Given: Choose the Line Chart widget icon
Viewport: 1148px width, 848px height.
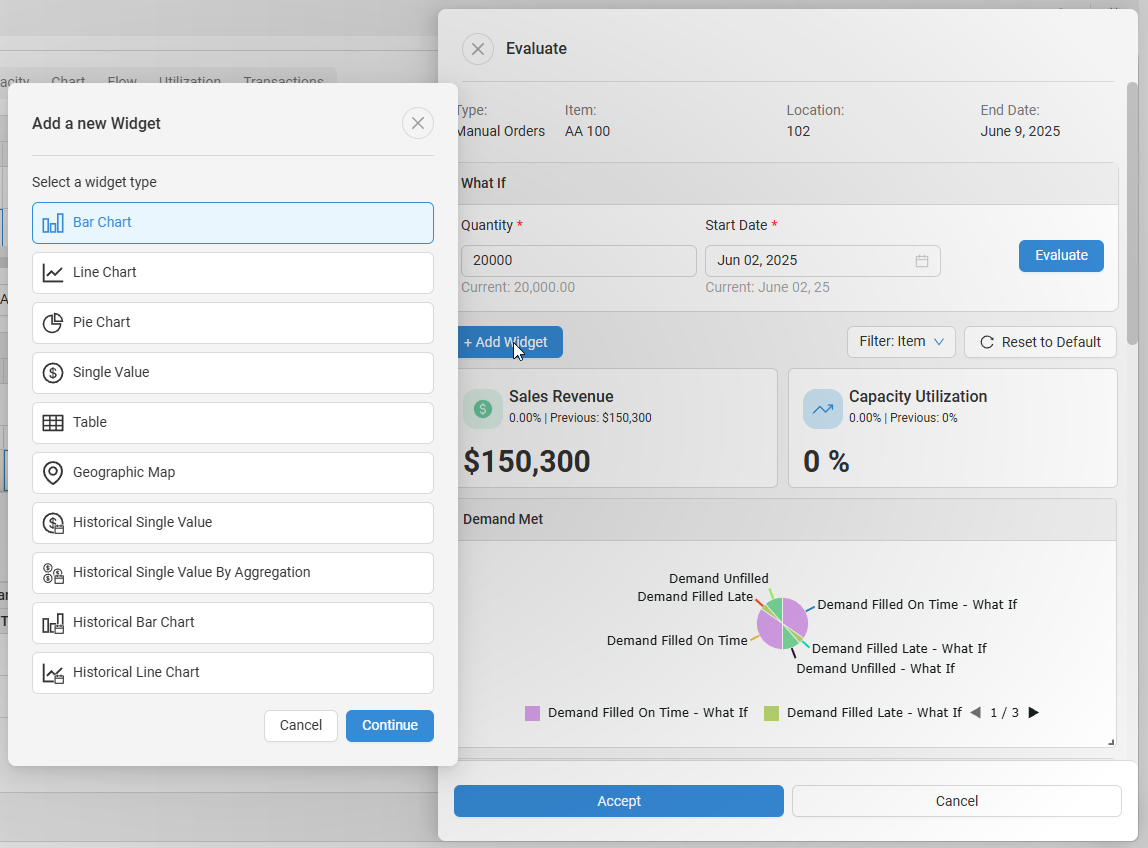Looking at the screenshot, I should point(53,273).
